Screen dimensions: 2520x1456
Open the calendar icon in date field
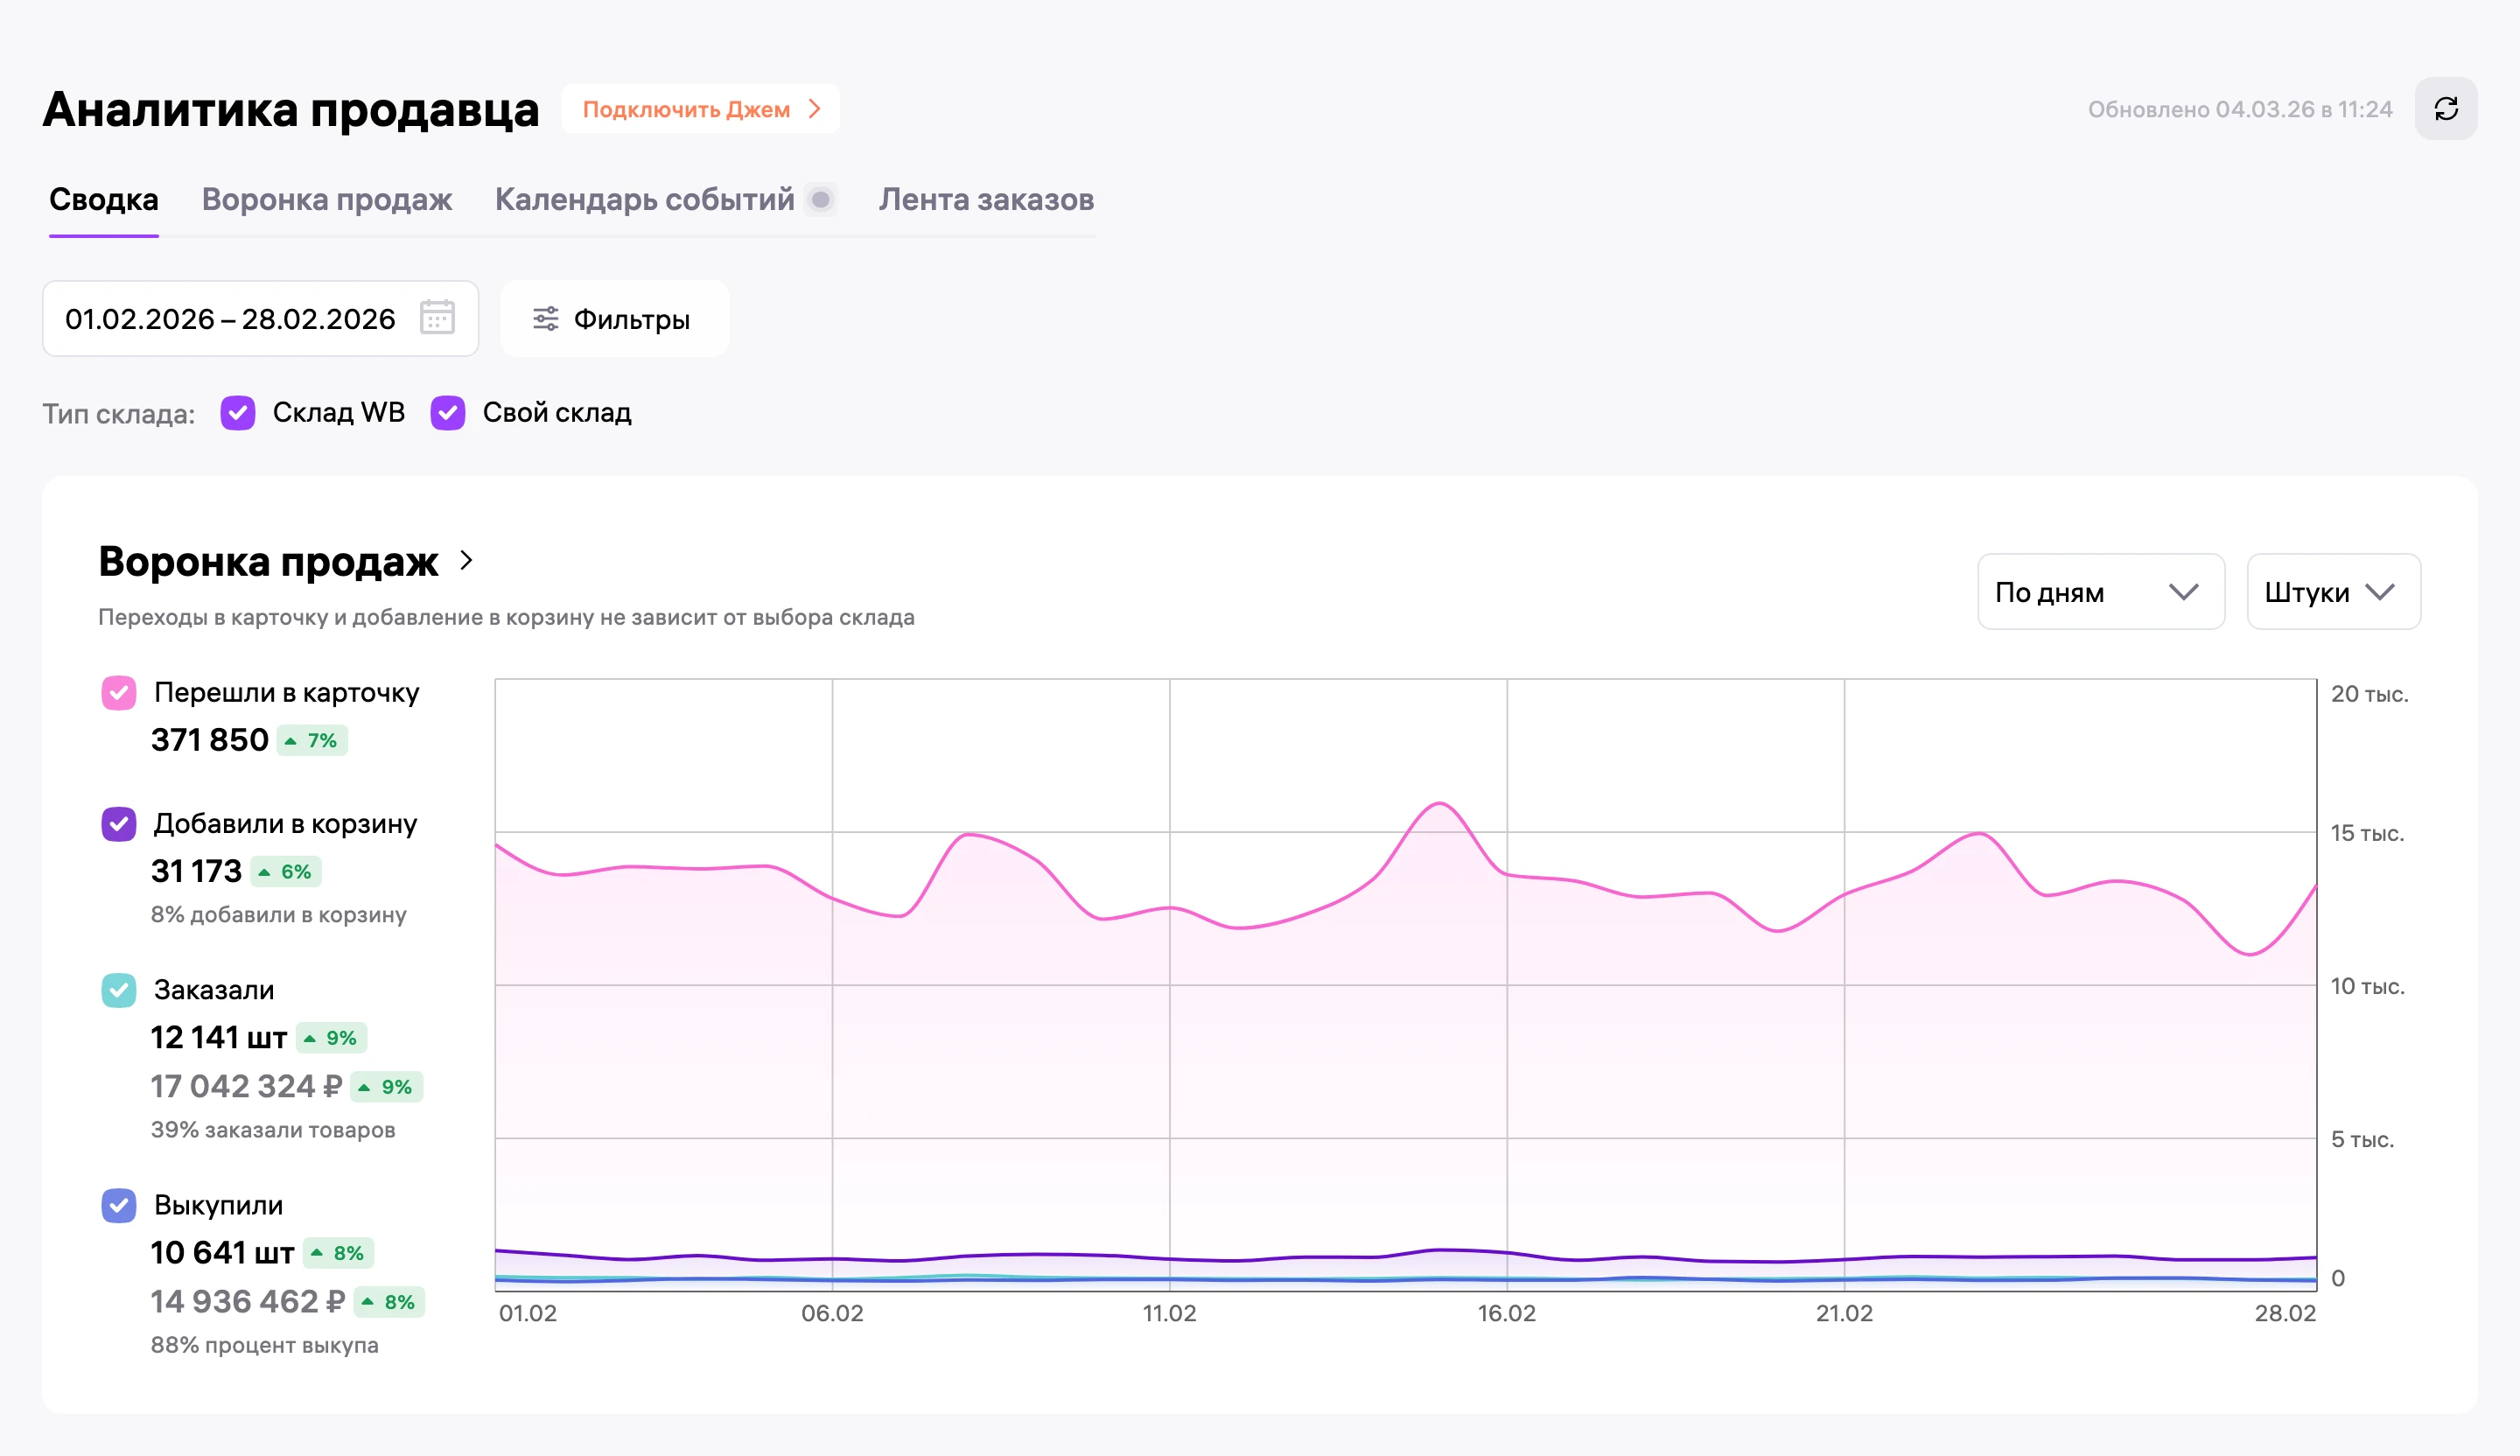click(x=437, y=318)
